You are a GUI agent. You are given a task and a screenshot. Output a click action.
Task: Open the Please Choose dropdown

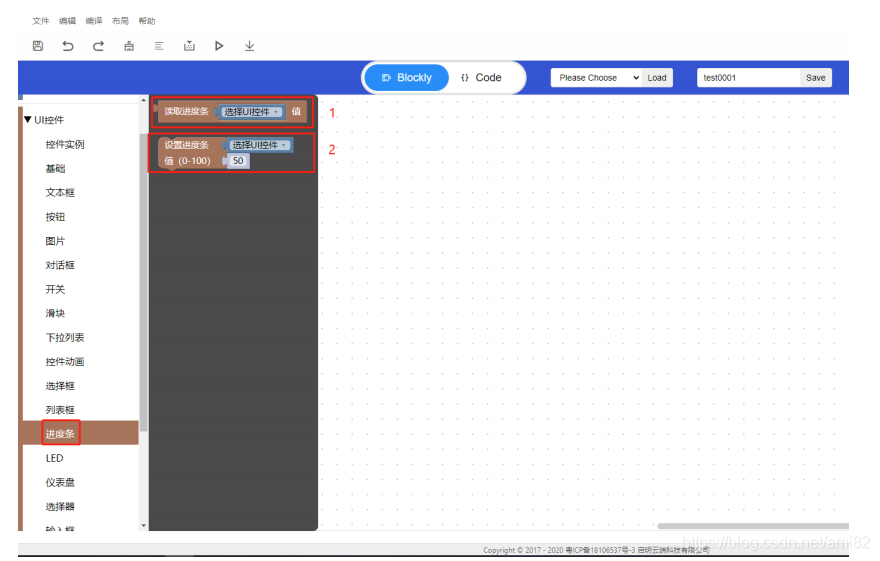coord(596,77)
